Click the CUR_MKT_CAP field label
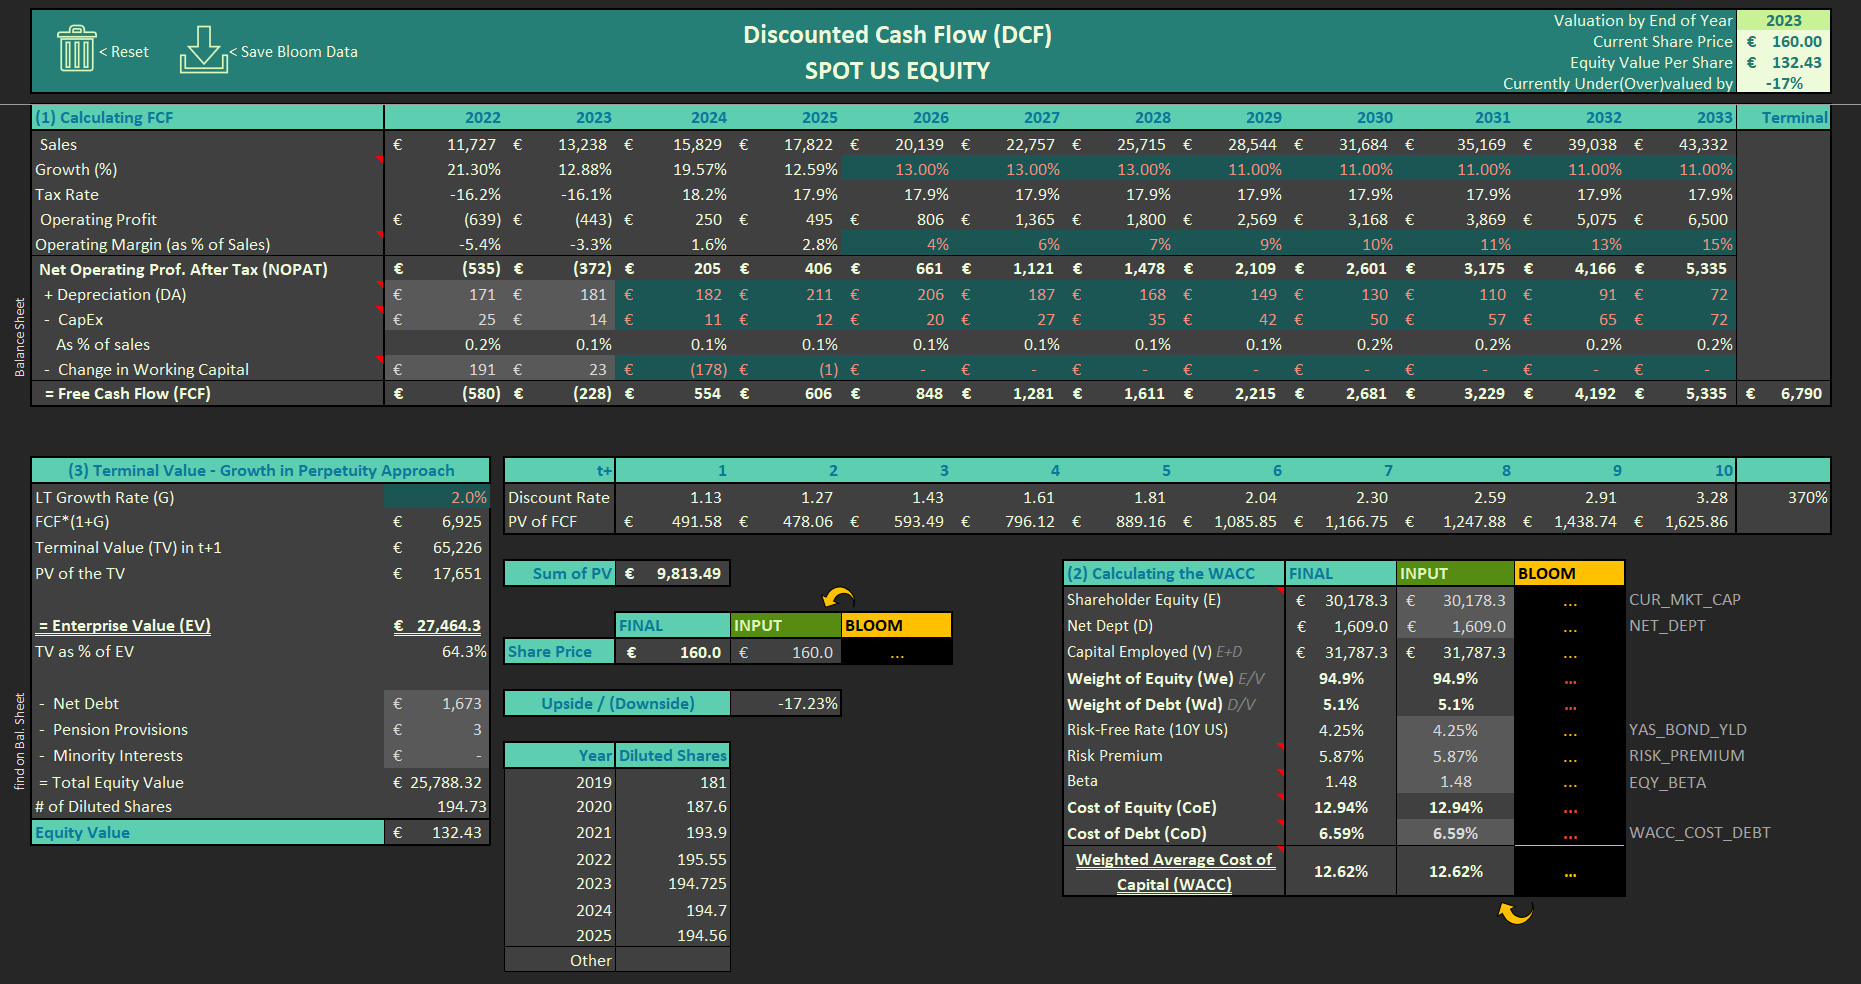 [x=1685, y=600]
